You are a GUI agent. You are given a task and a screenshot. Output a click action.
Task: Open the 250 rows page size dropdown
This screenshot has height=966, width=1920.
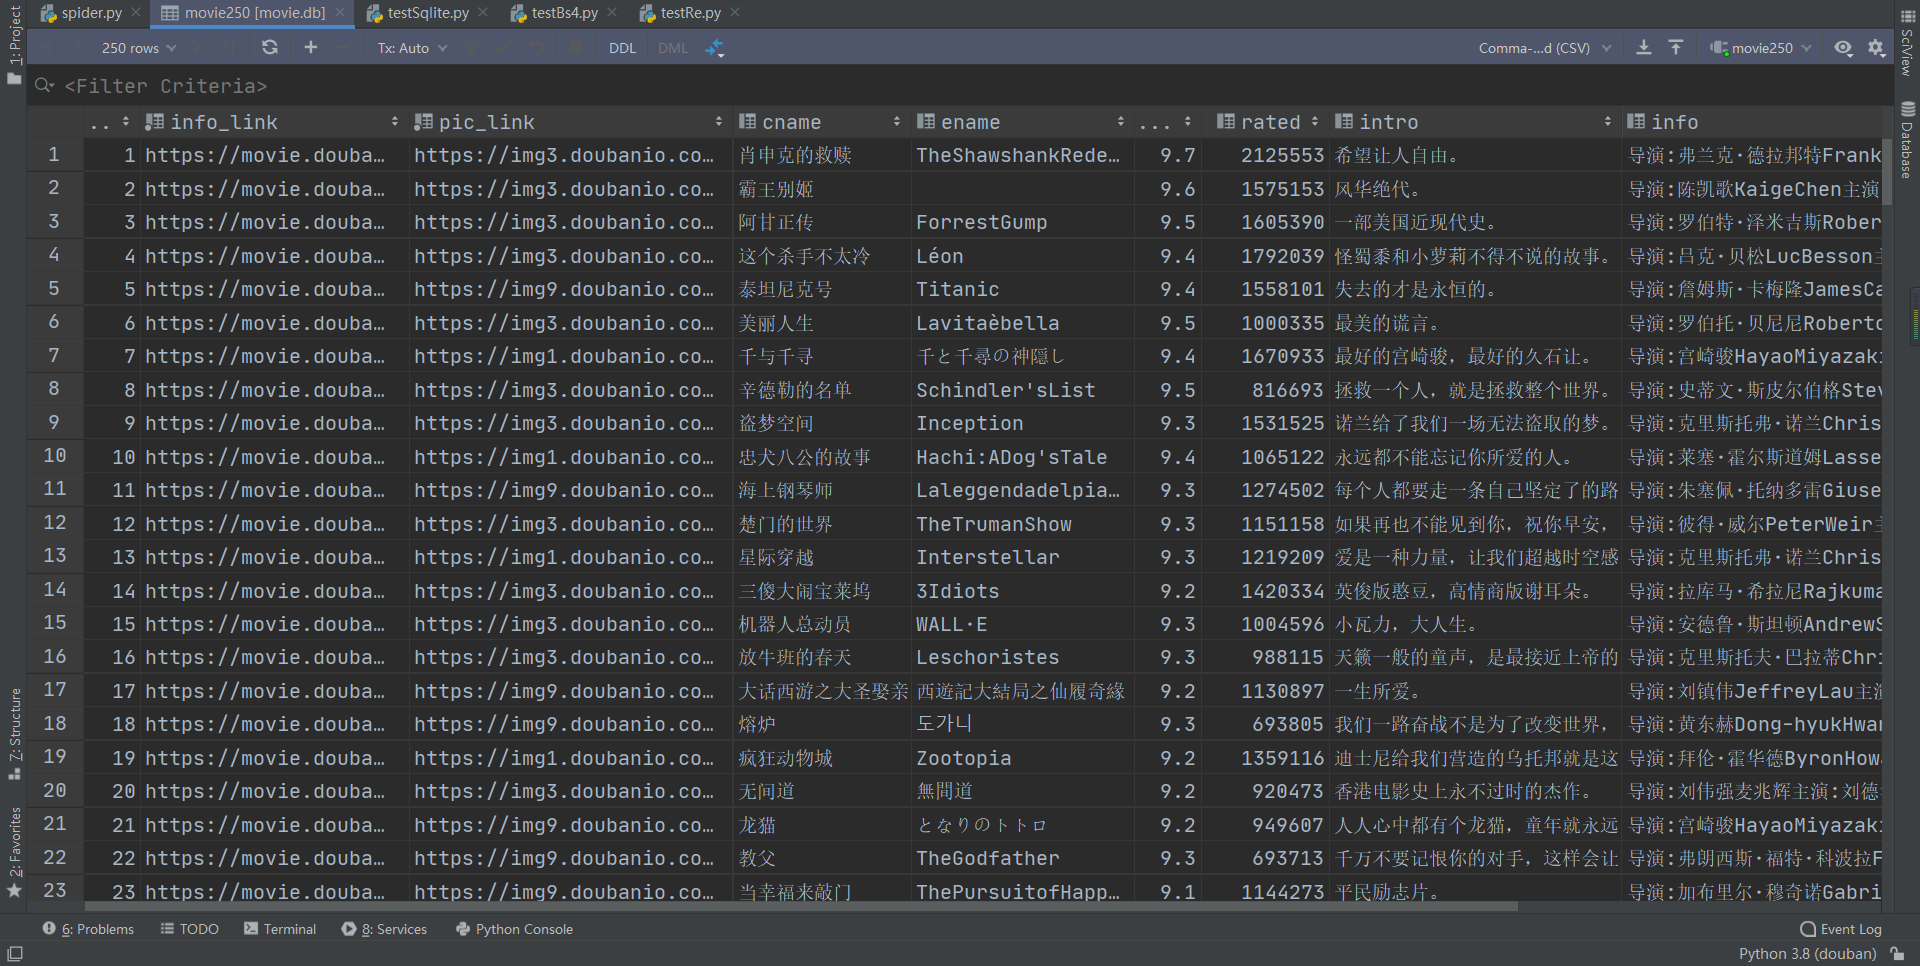coord(139,47)
